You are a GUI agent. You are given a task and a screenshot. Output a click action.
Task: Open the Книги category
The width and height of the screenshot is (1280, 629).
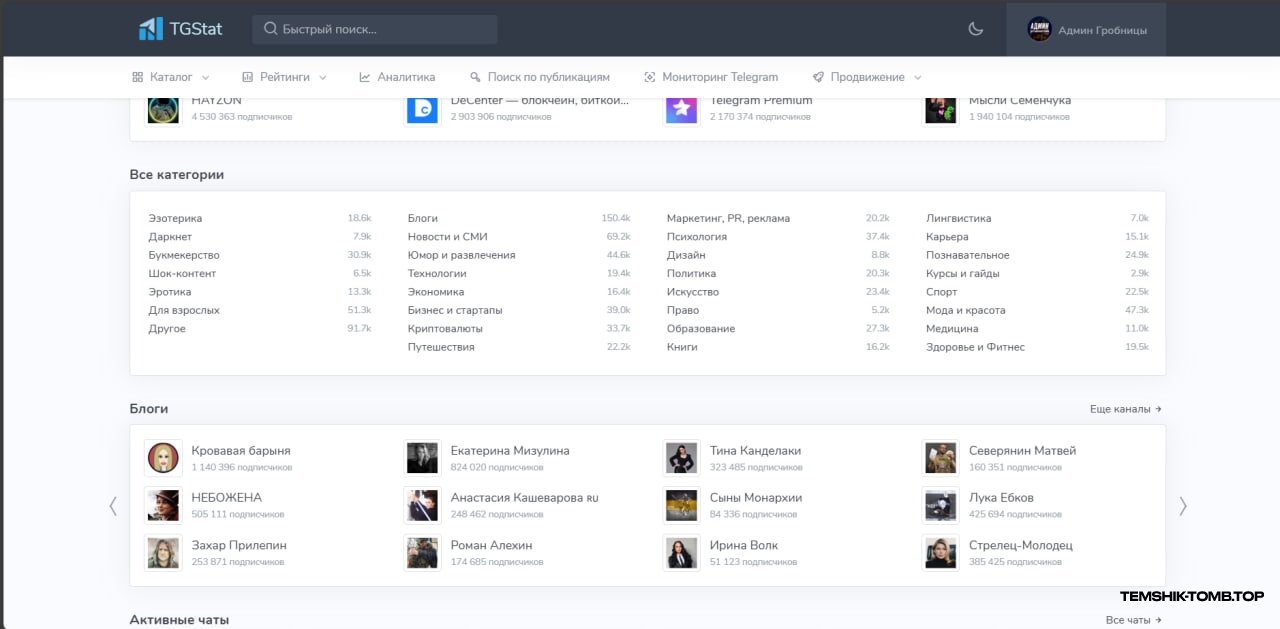pyautogui.click(x=682, y=347)
